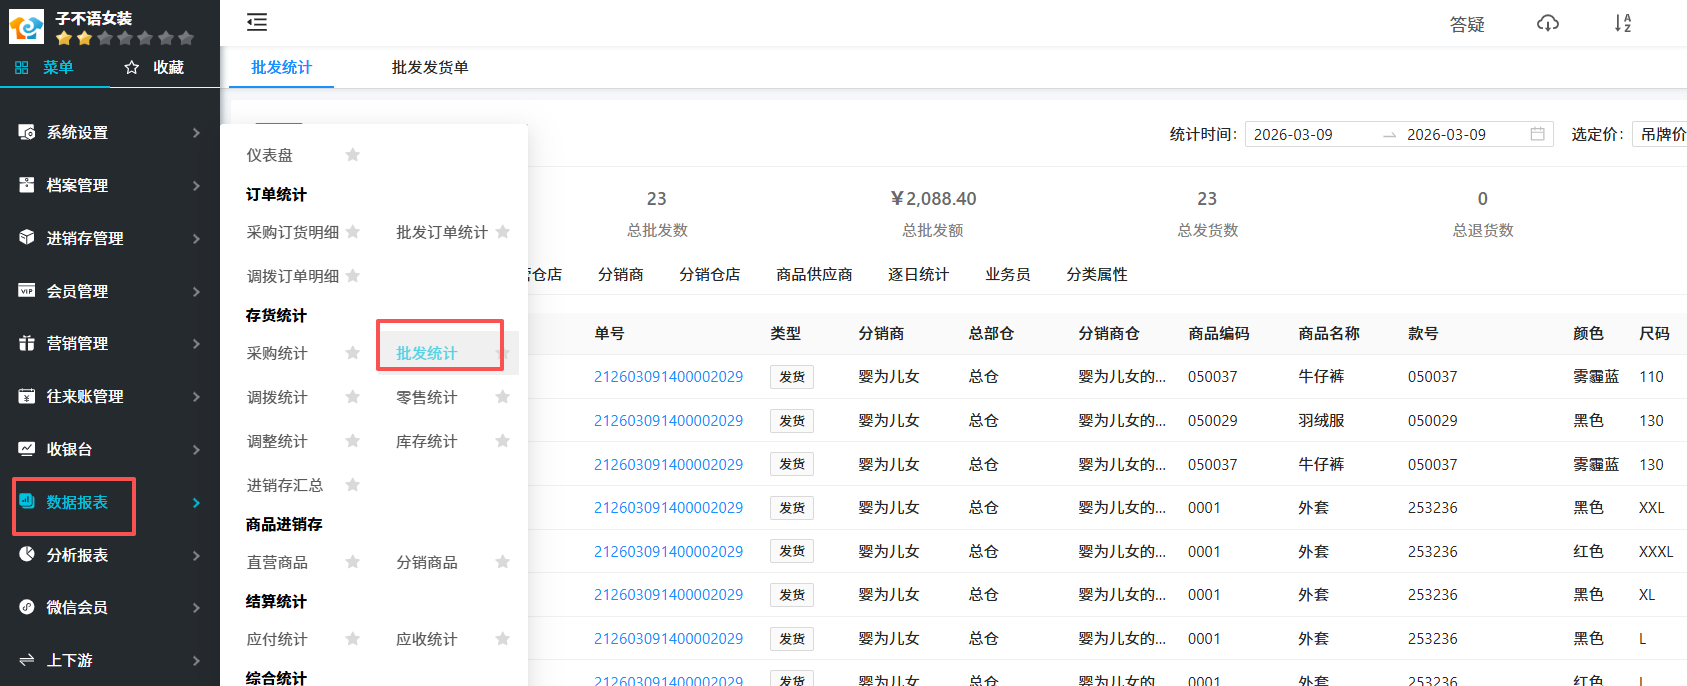
Task: Open 批发统计 in flyout menu
Action: [427, 353]
